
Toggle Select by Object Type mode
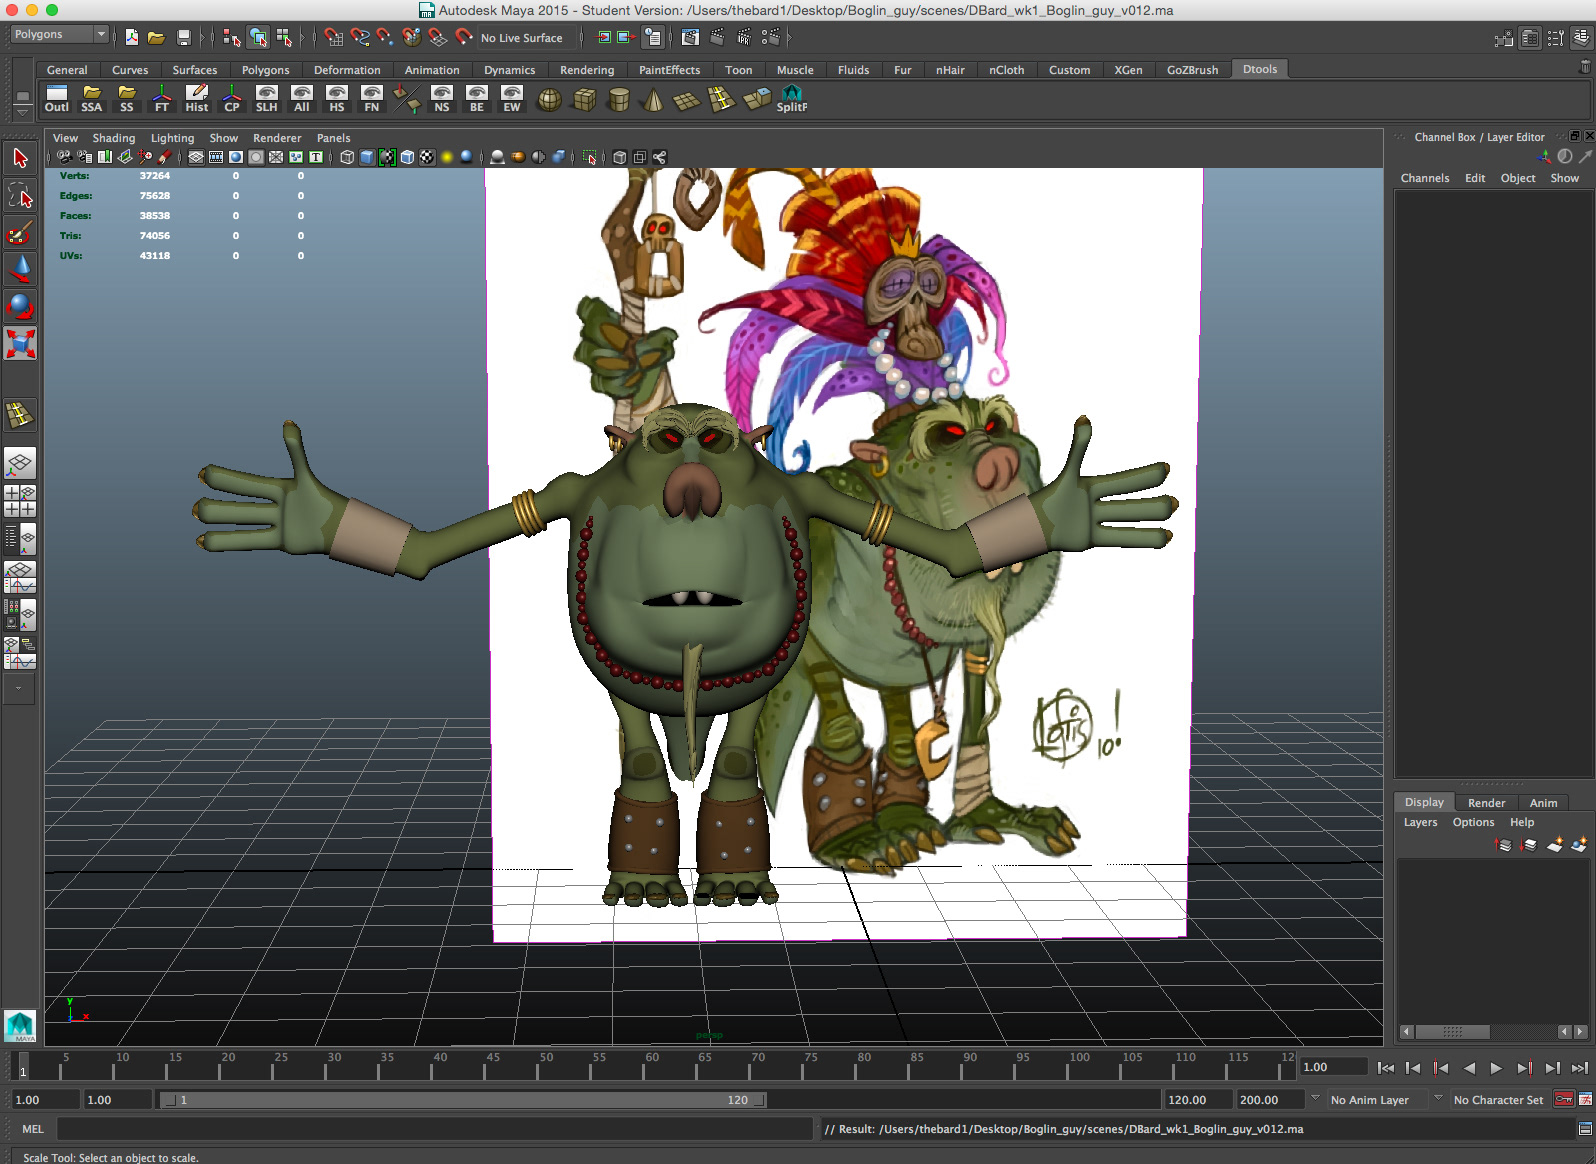[258, 37]
